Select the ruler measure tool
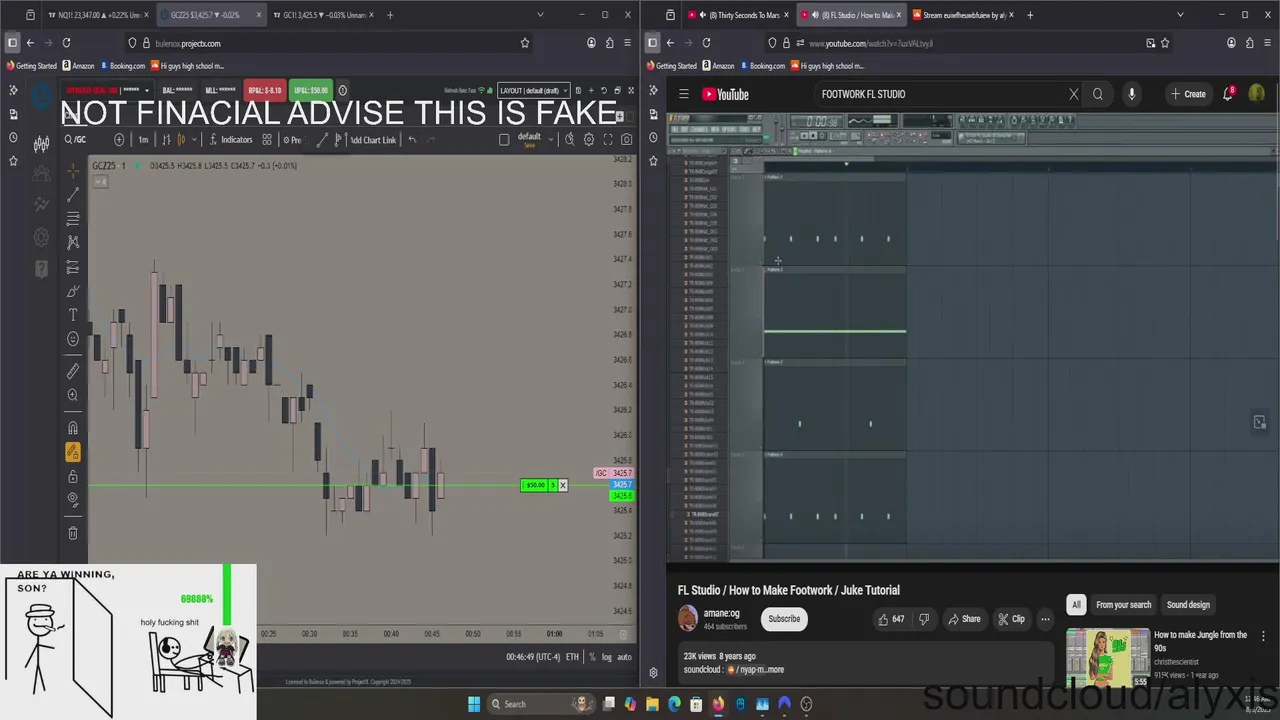This screenshot has height=720, width=1280. coord(73,371)
